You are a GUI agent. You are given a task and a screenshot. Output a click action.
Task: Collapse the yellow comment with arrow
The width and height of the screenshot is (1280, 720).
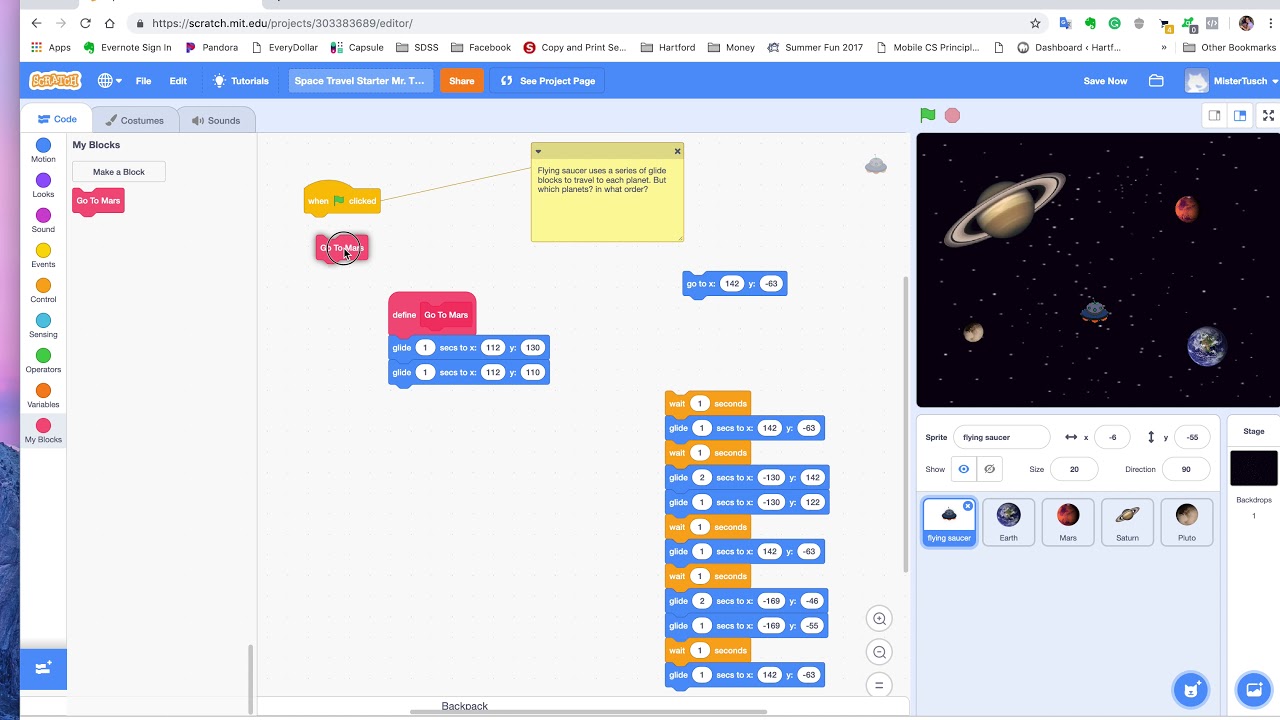click(538, 151)
